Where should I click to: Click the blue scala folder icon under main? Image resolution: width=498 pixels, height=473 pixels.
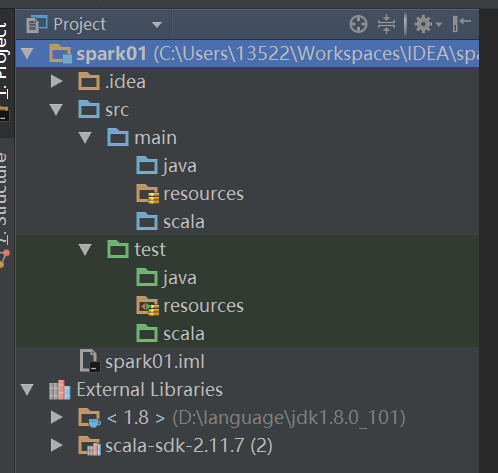tap(147, 221)
